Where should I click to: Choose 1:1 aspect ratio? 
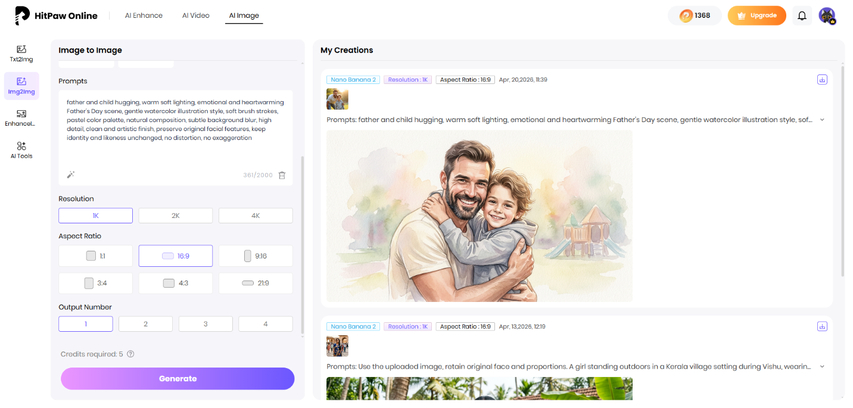tap(95, 256)
